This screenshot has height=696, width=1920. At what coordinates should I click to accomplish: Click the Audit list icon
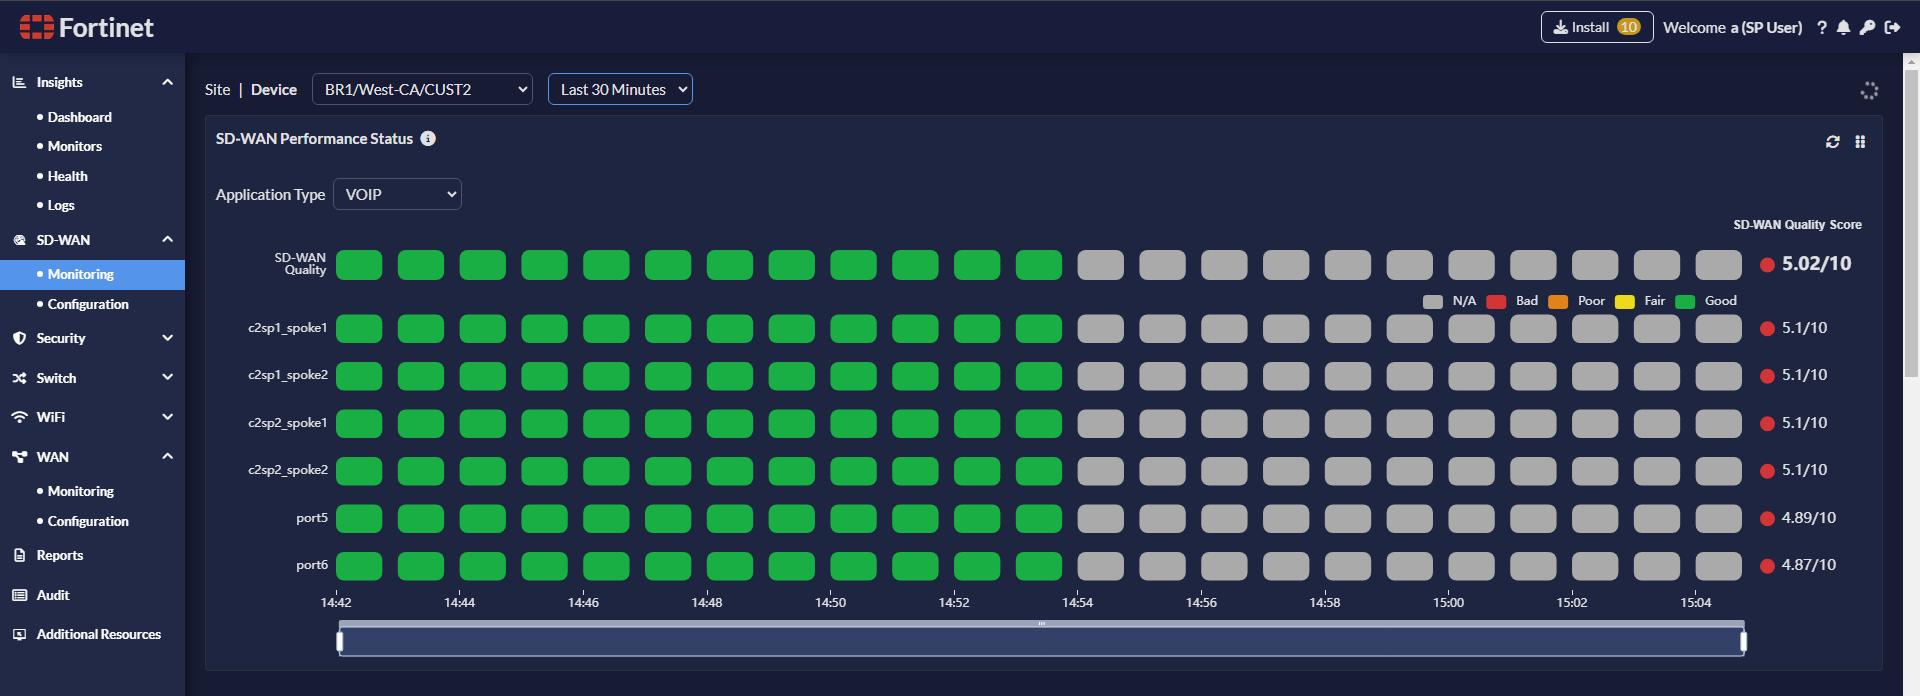(19, 595)
